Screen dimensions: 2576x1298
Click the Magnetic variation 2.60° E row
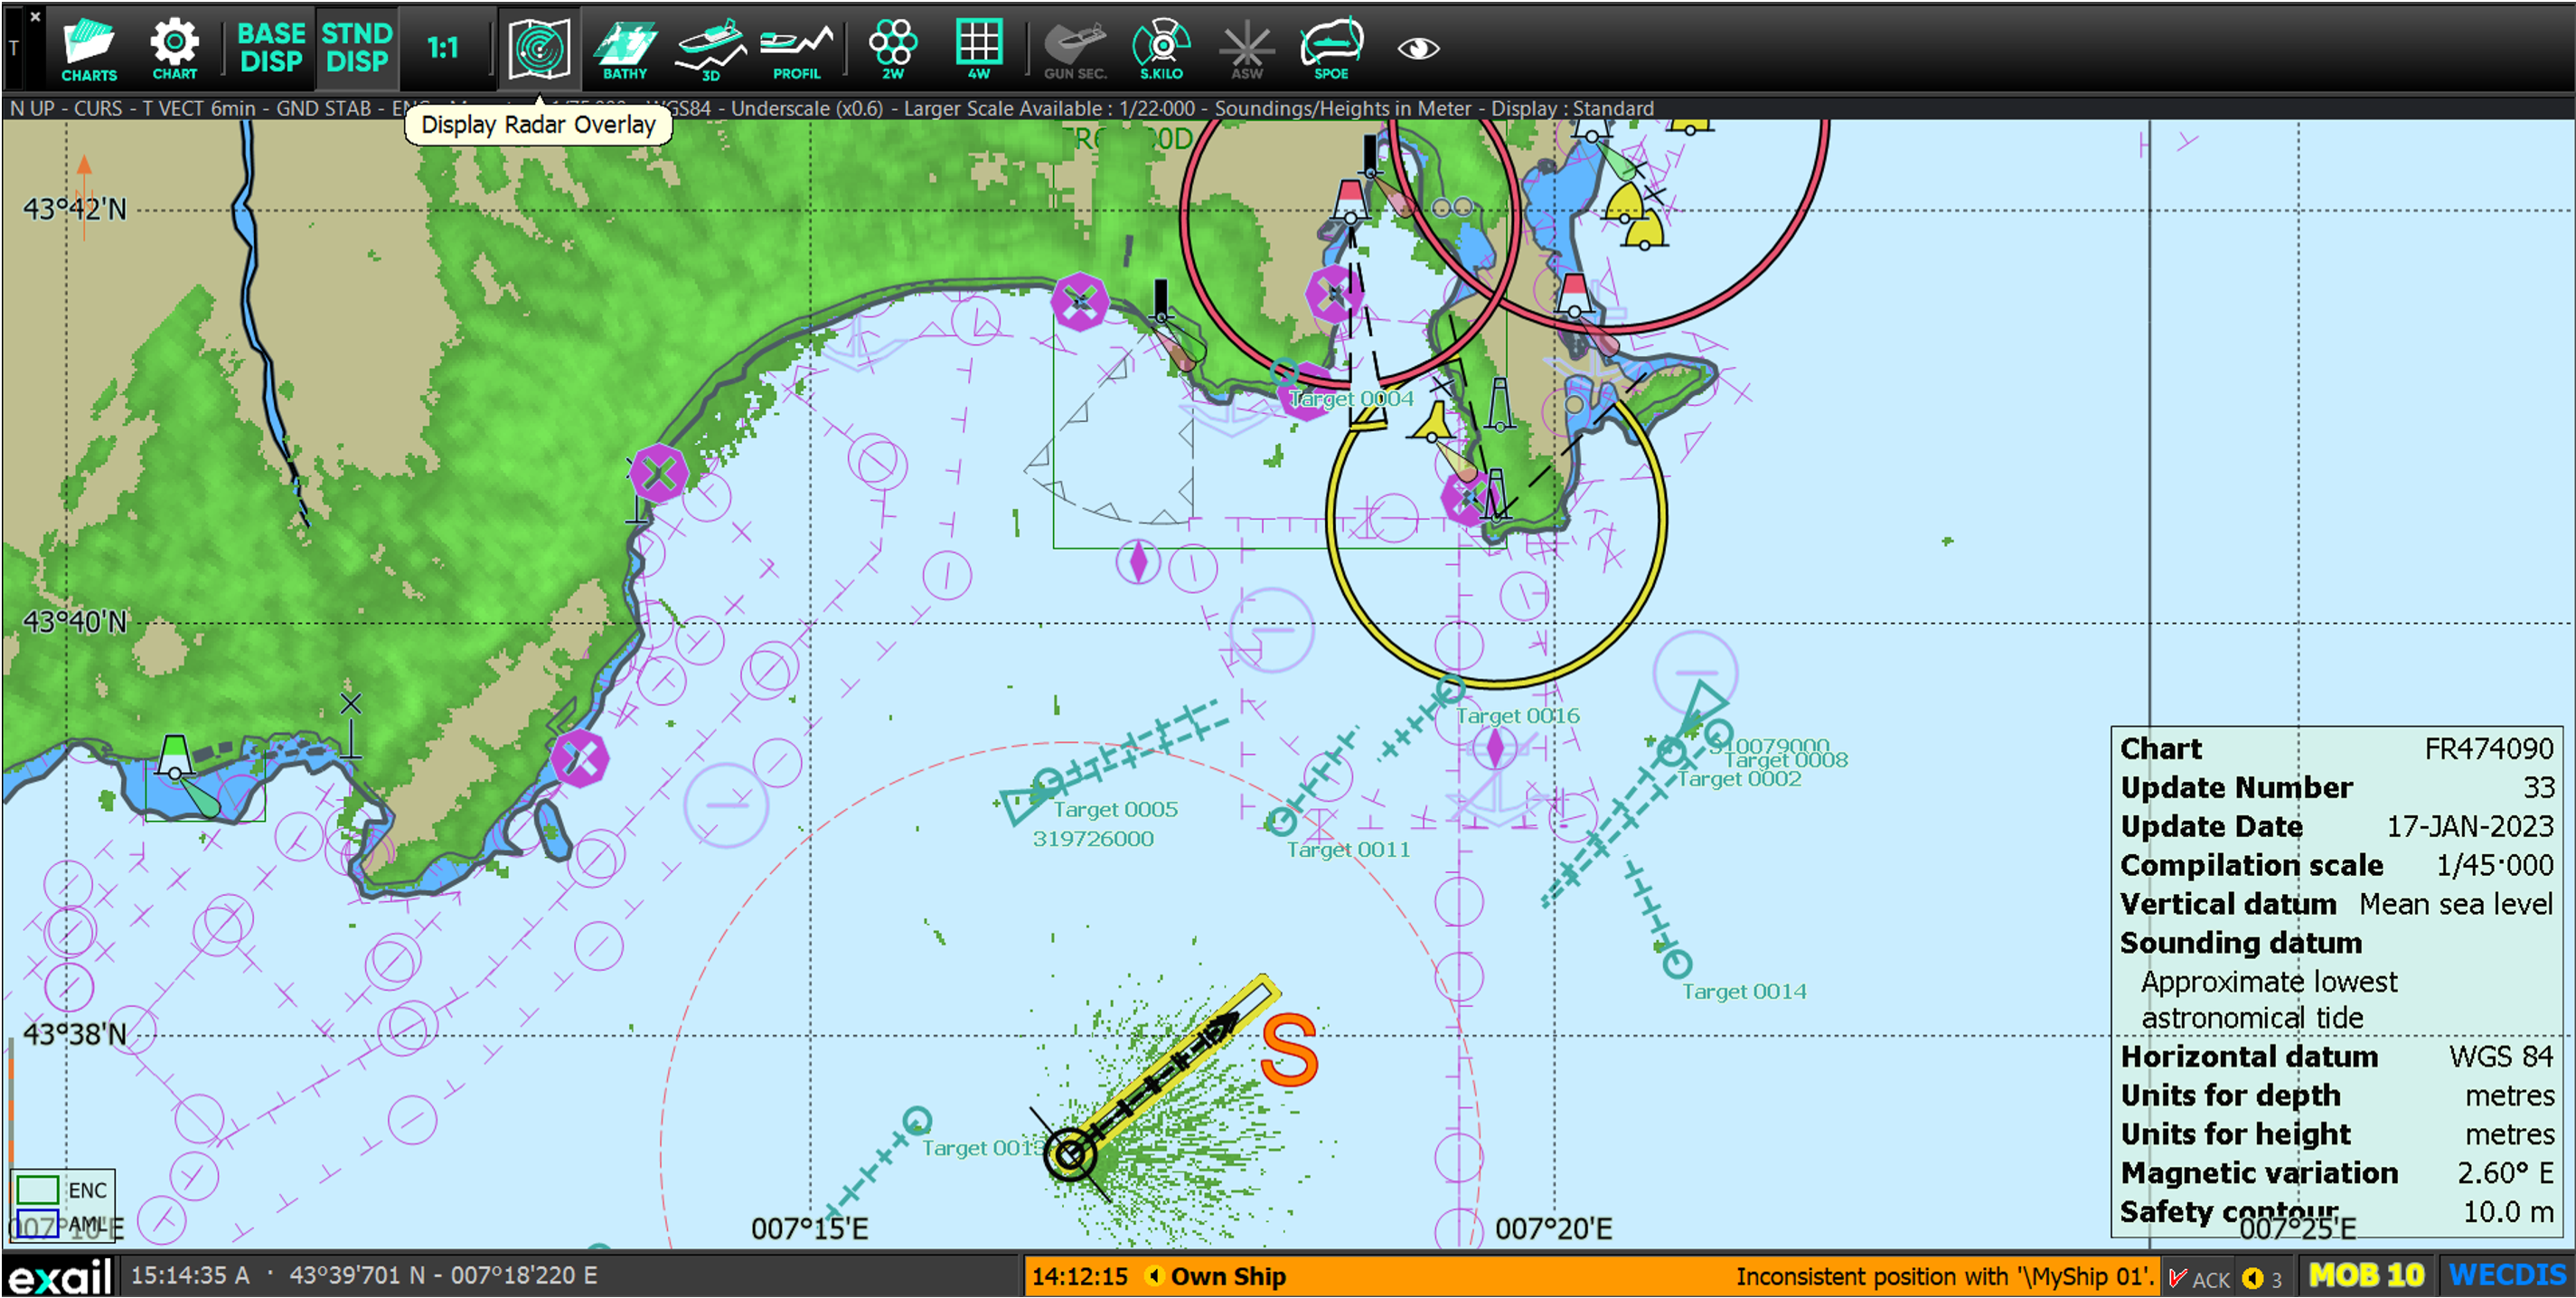click(x=2337, y=1172)
